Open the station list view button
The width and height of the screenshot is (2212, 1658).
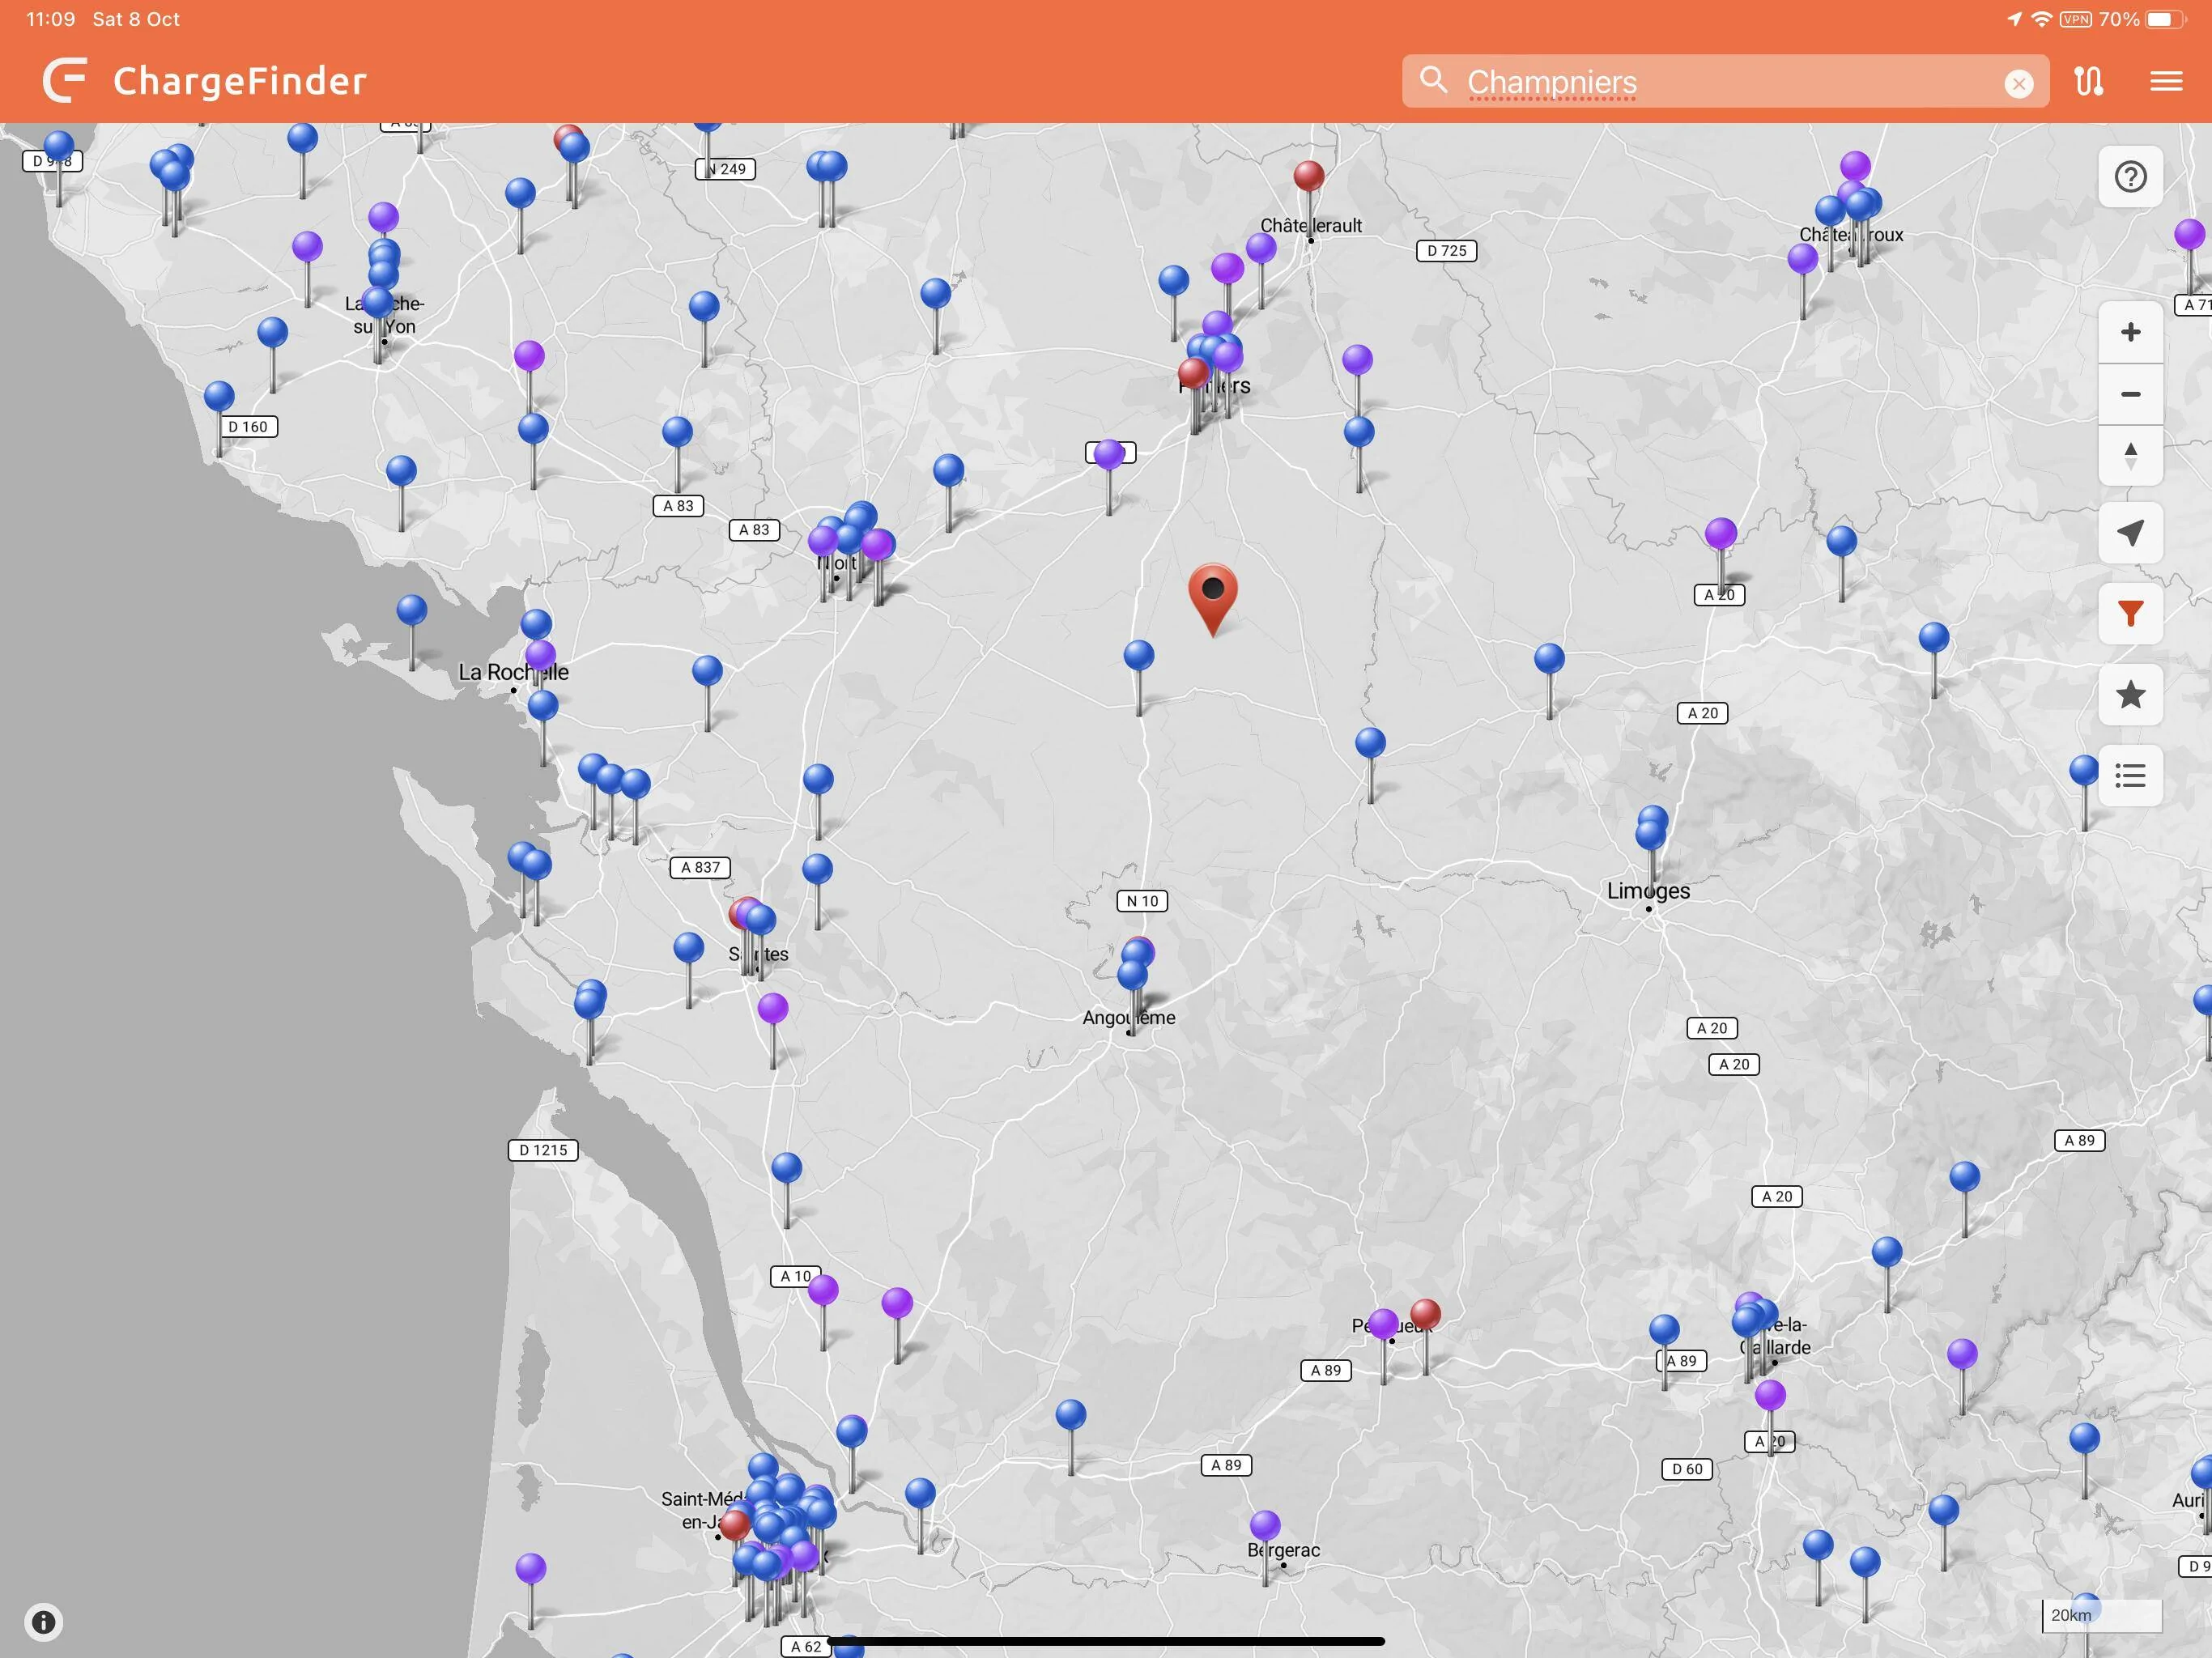(2130, 775)
